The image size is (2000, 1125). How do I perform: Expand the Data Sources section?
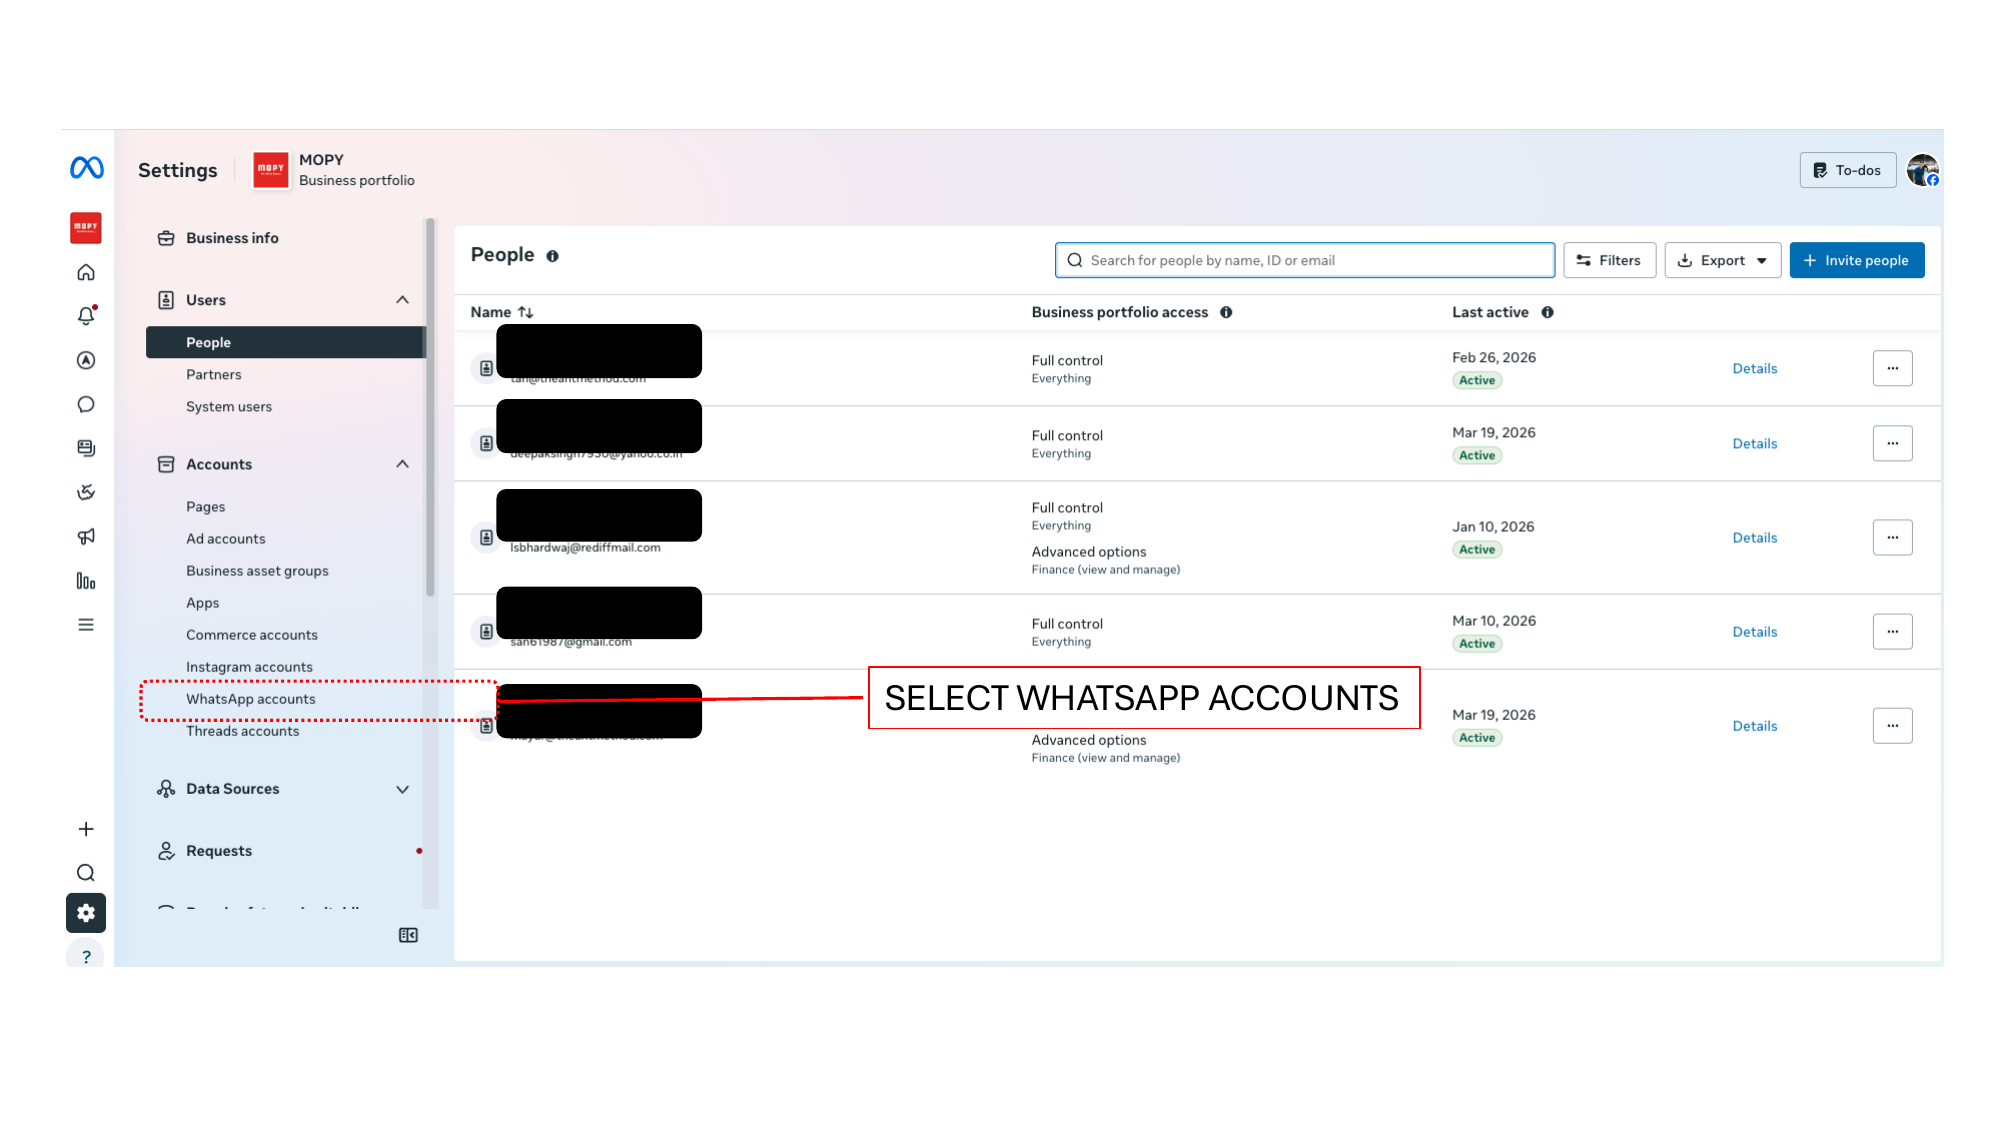[403, 788]
